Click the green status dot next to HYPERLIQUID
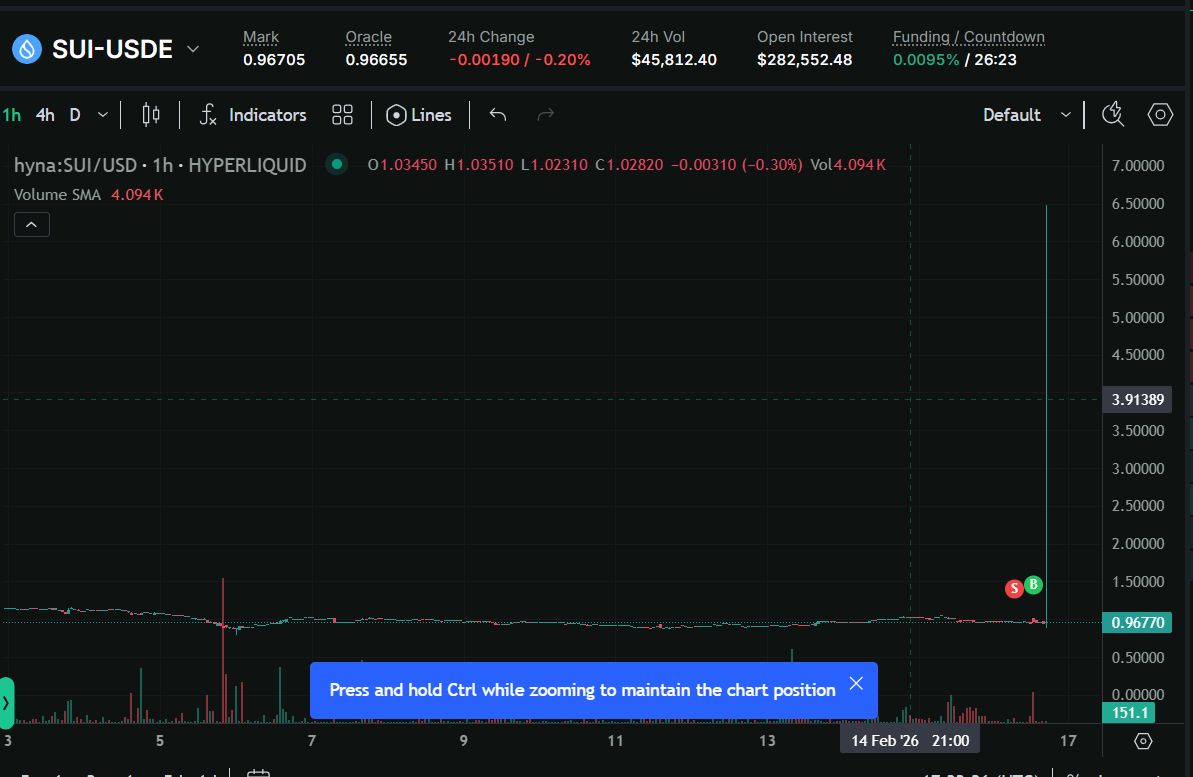The width and height of the screenshot is (1193, 777). [337, 164]
